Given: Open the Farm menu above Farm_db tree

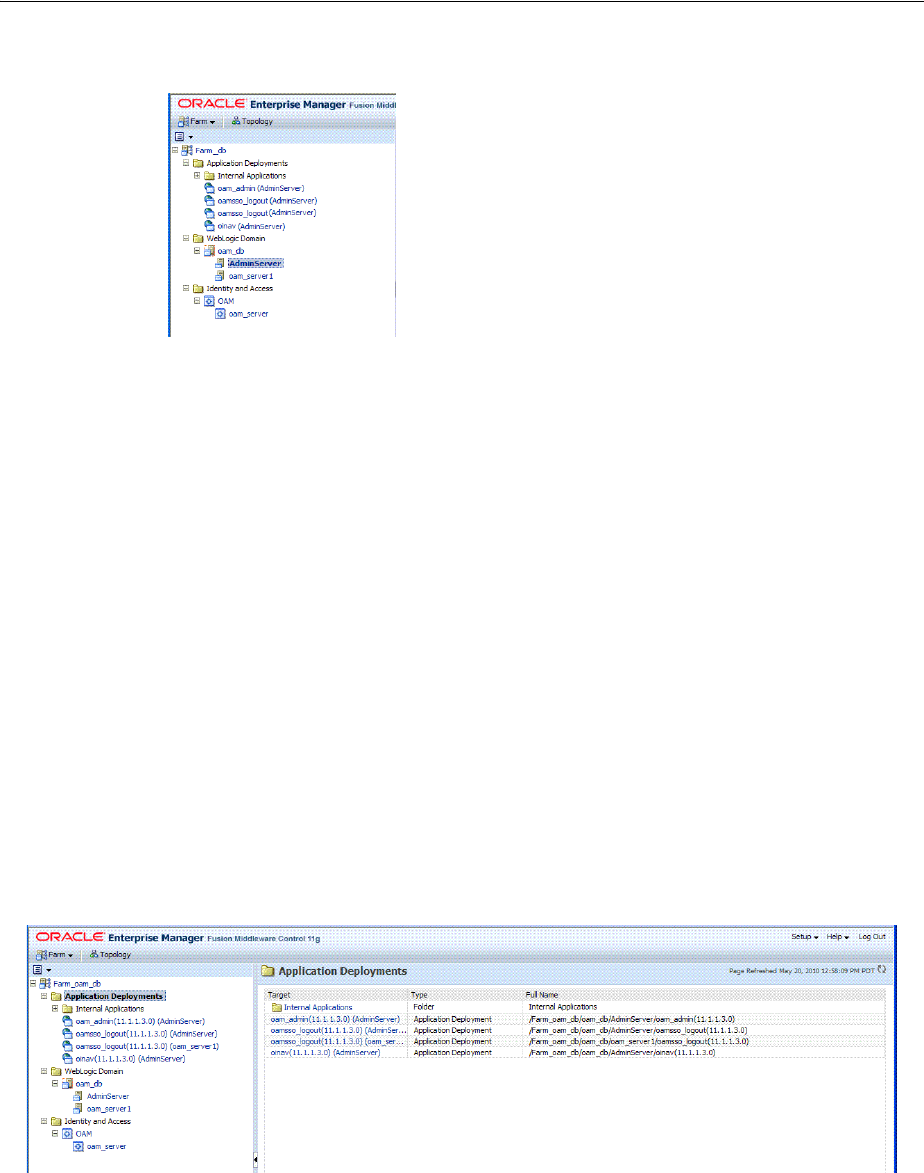Looking at the screenshot, I should tap(196, 121).
